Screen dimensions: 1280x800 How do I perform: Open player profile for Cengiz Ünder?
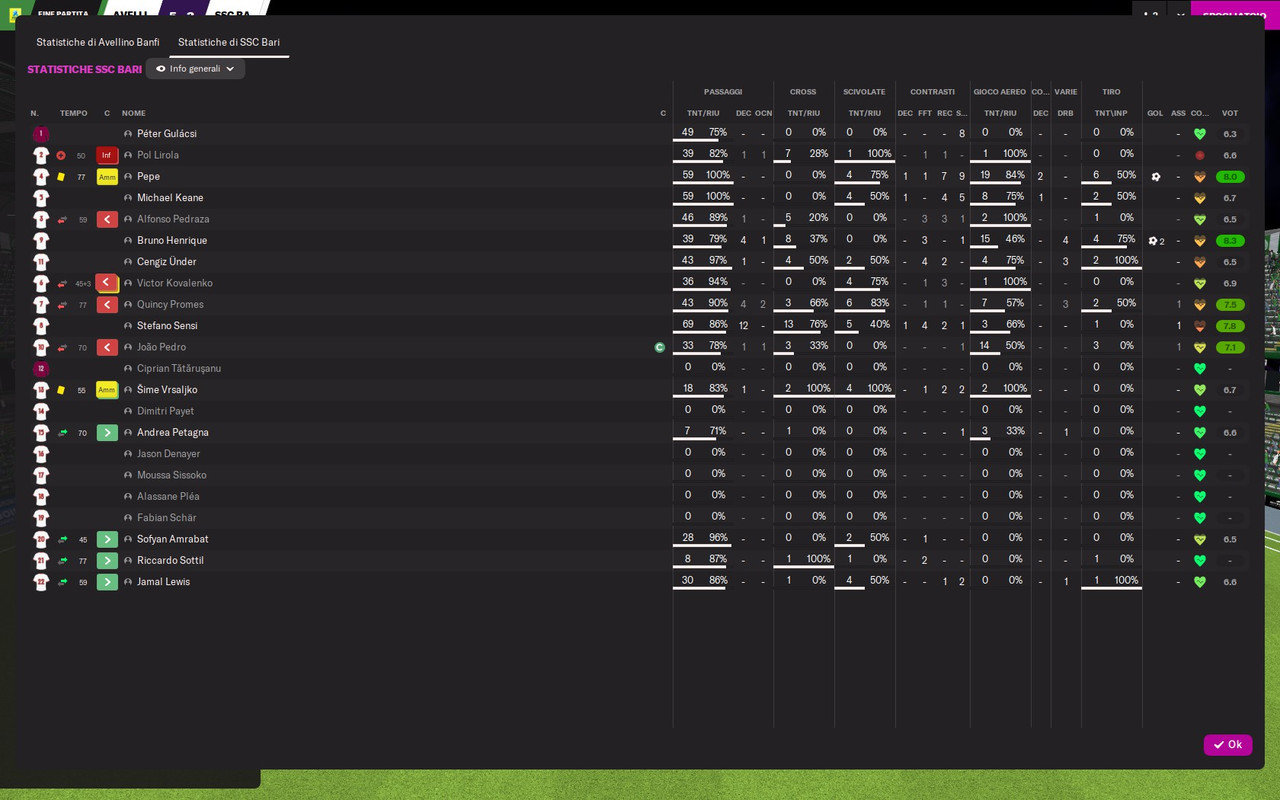[x=166, y=262]
